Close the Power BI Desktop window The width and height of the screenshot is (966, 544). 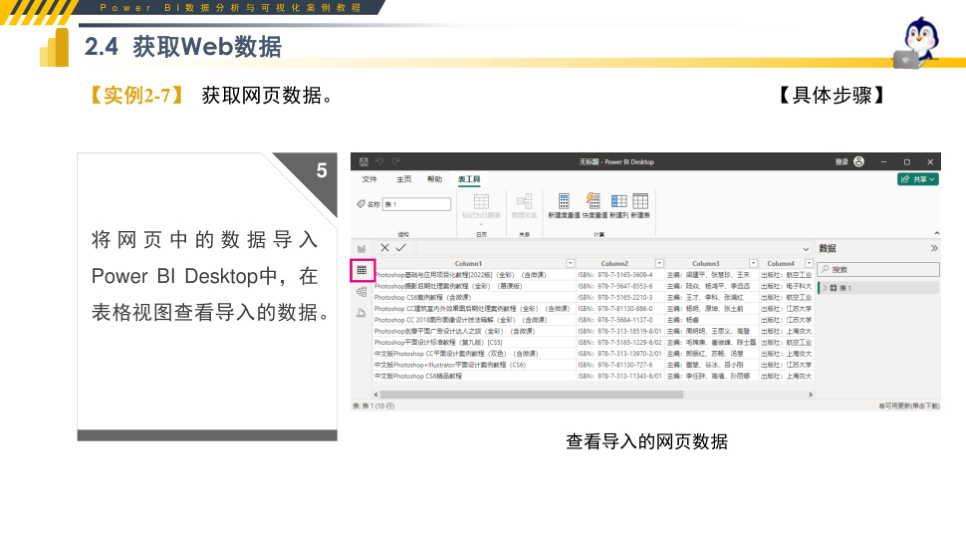coord(930,162)
